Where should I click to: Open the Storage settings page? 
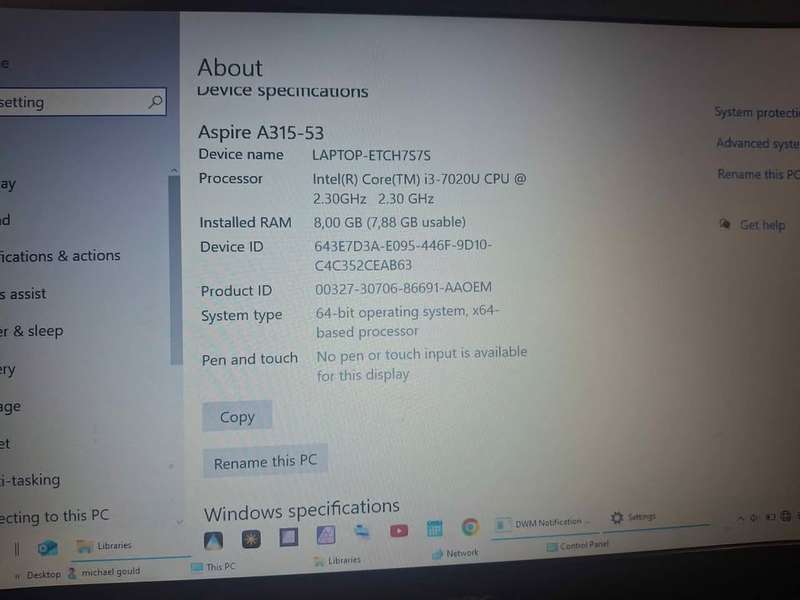click(11, 407)
